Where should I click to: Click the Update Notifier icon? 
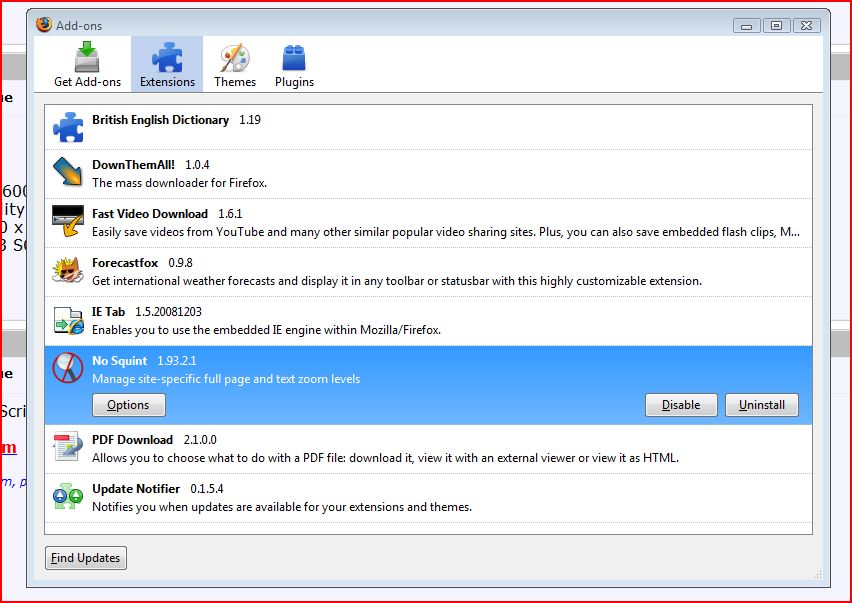(68, 495)
